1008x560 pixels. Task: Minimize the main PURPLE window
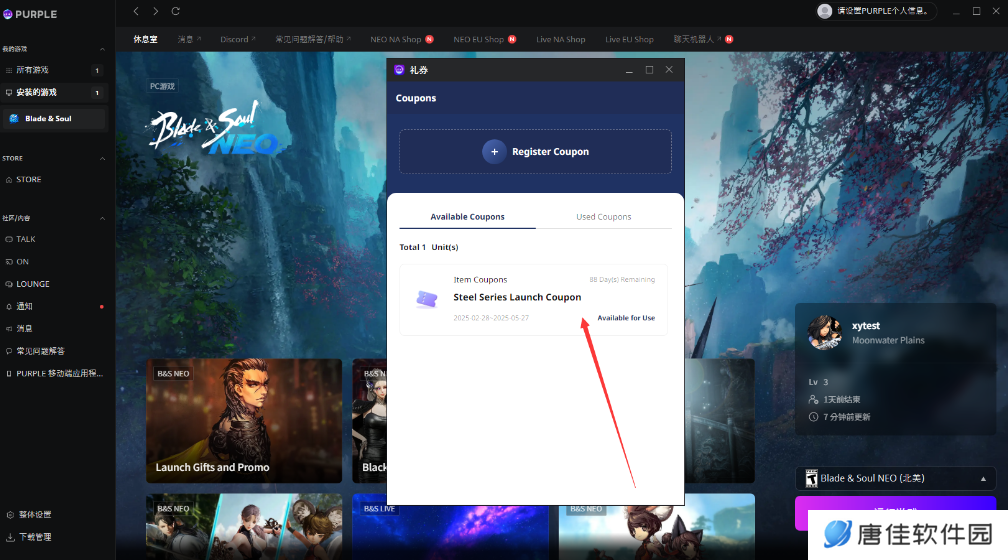[x=957, y=11]
